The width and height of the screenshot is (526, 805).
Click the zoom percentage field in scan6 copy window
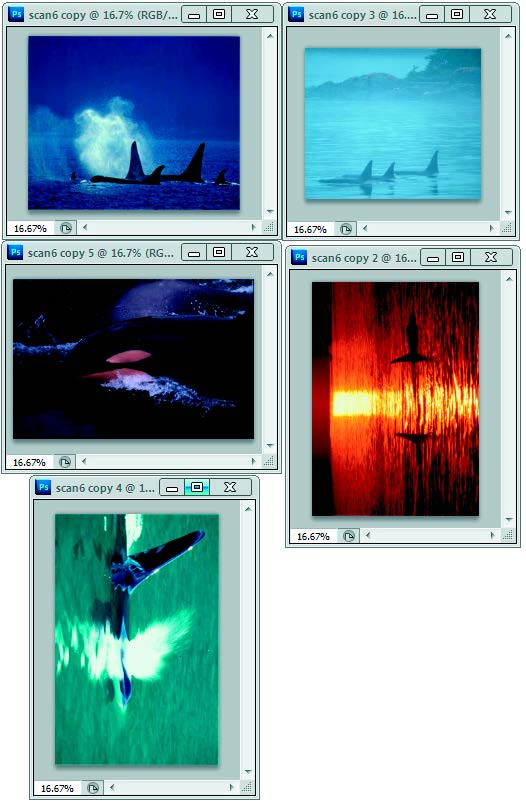pos(30,228)
